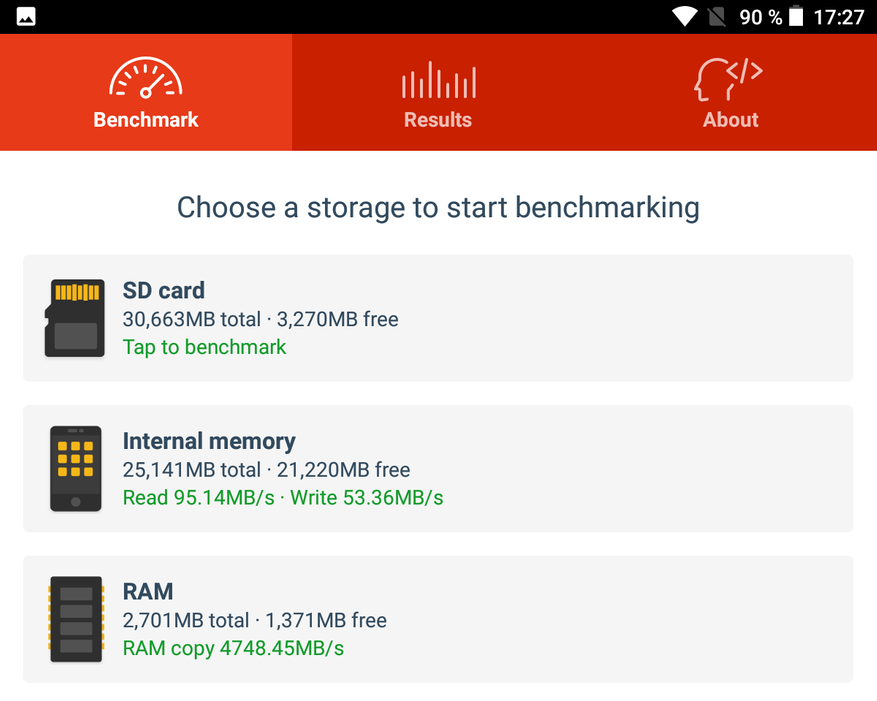
Task: Click the phone internal memory icon
Action: tap(76, 469)
